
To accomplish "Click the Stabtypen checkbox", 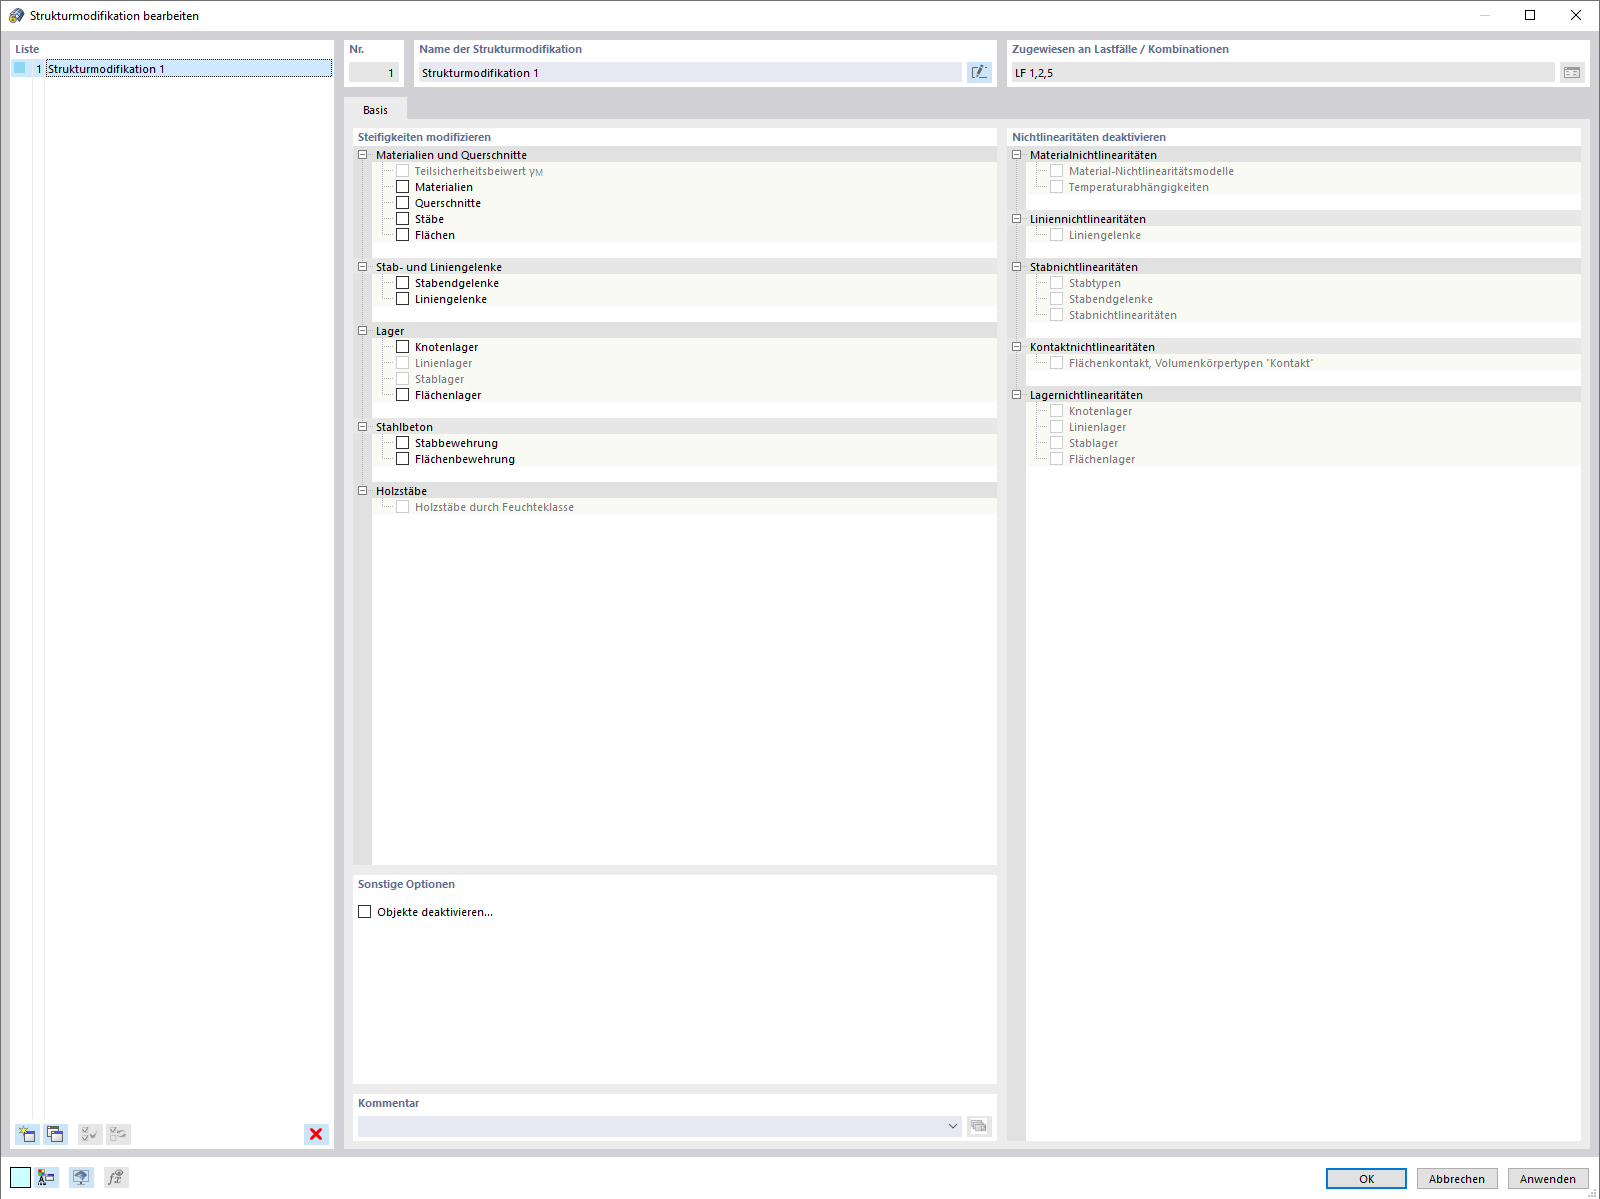I will [1057, 283].
